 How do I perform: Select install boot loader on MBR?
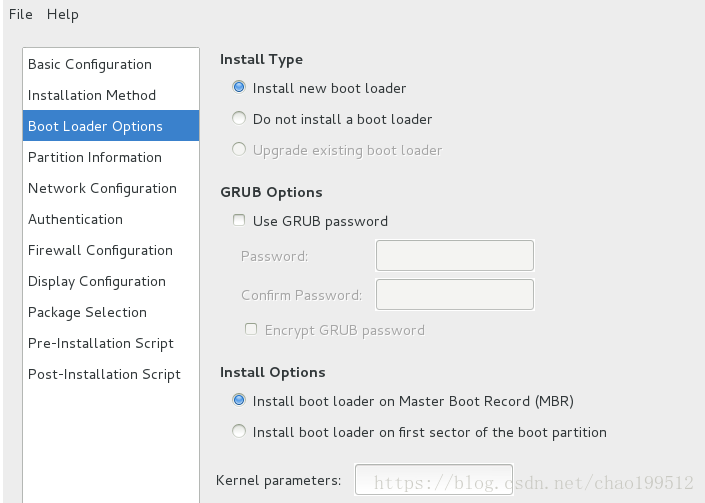pyautogui.click(x=239, y=400)
